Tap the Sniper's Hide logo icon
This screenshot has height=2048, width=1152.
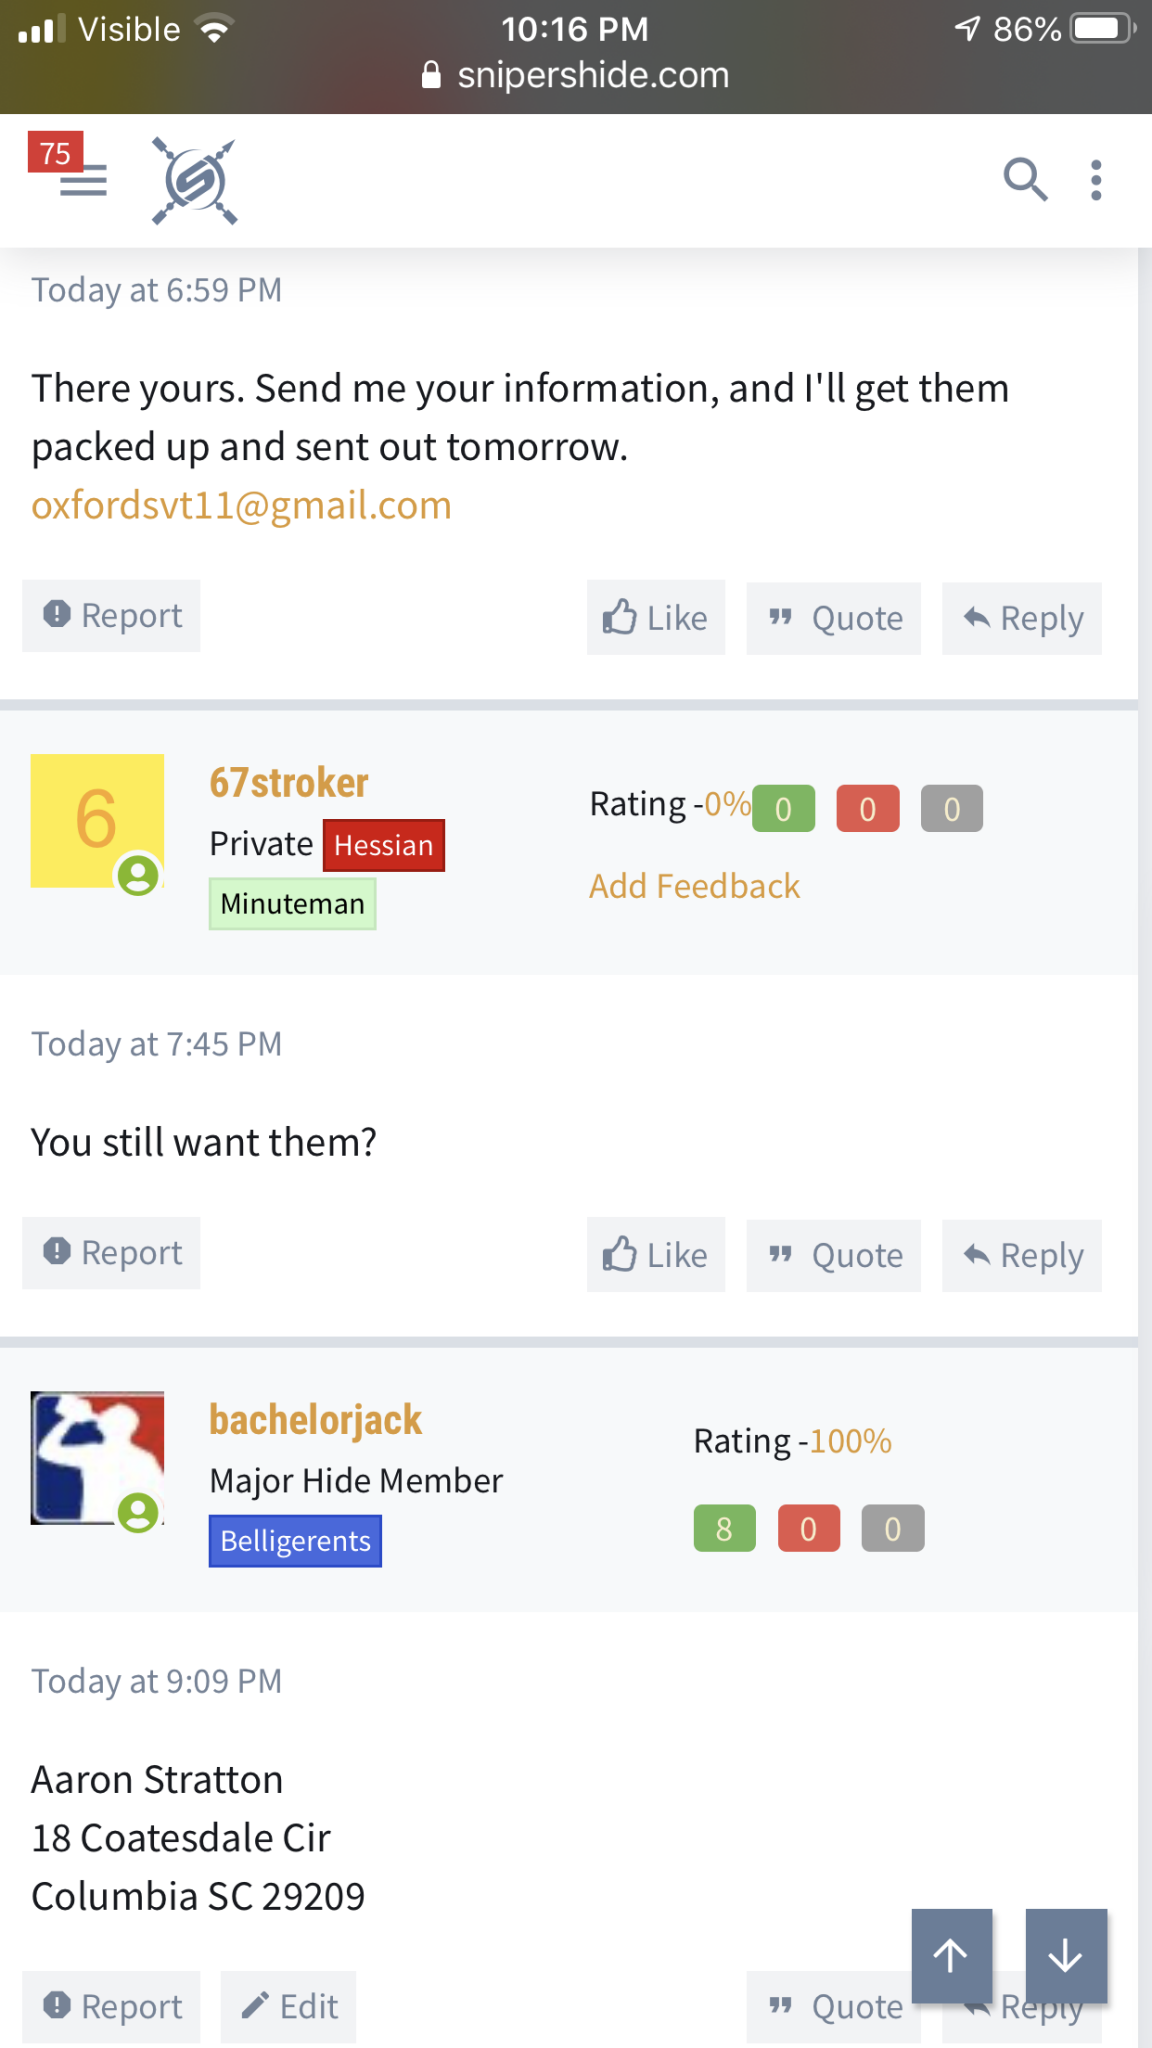[x=194, y=181]
